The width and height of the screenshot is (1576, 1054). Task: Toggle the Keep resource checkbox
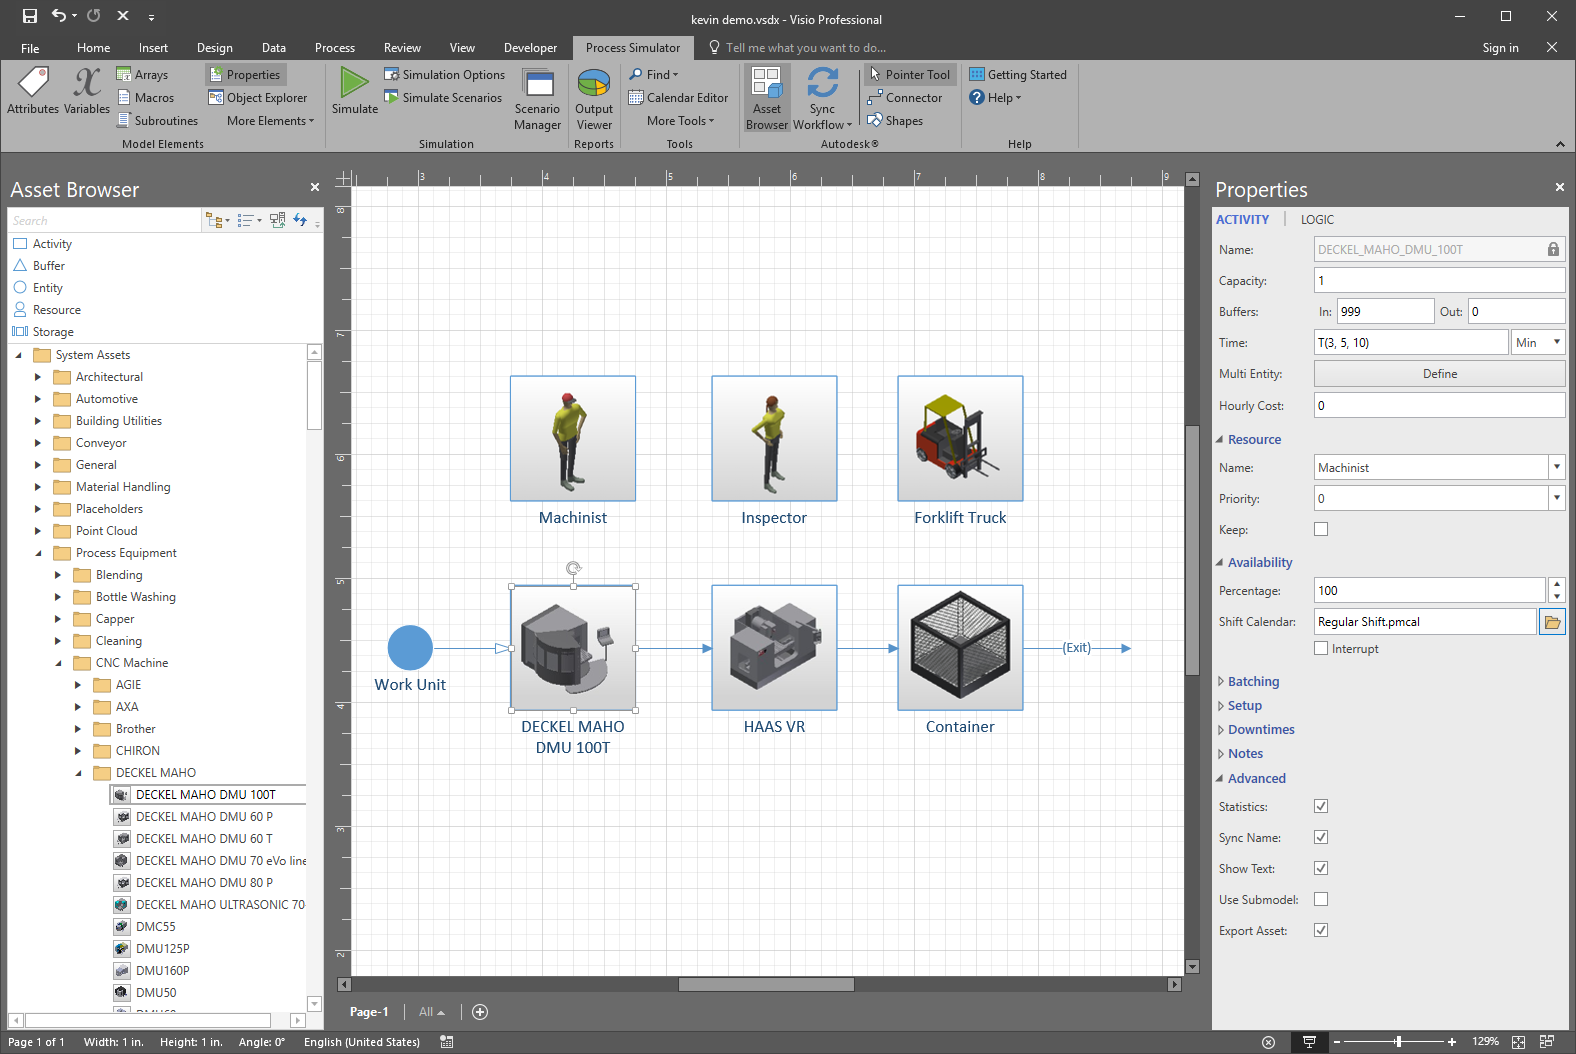pyautogui.click(x=1321, y=529)
